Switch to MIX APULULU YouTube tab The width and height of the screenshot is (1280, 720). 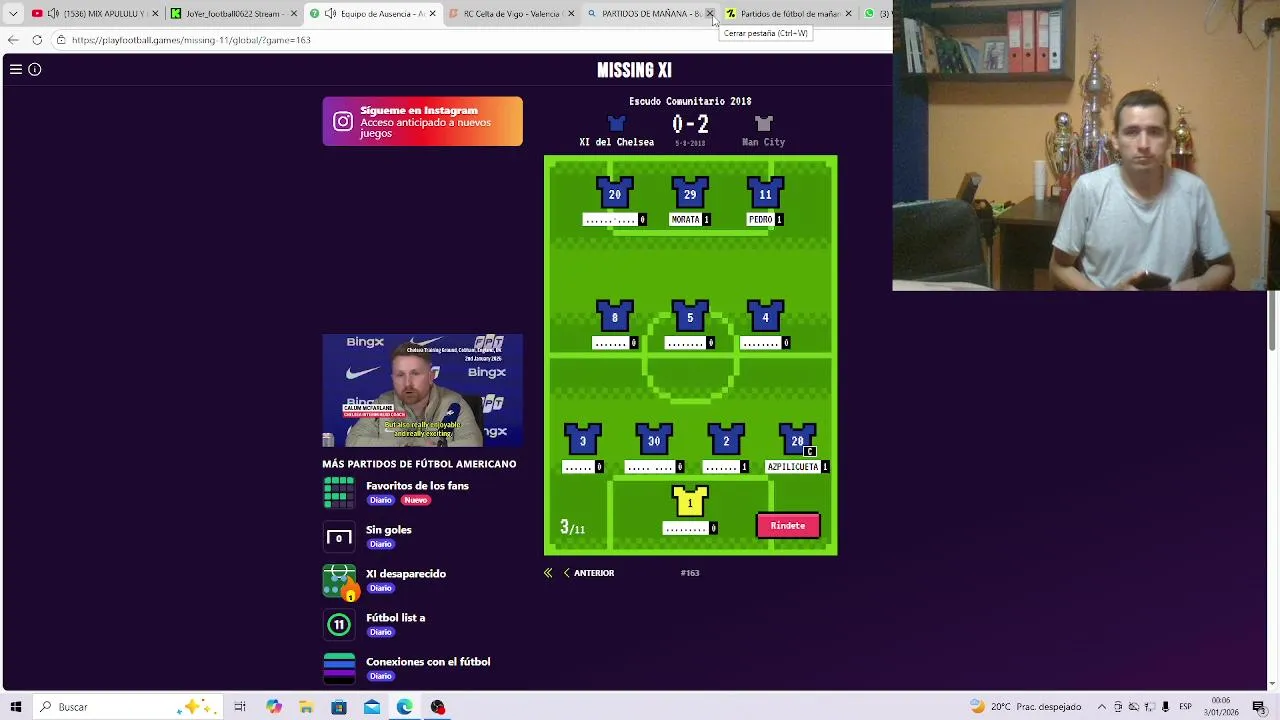(x=95, y=14)
